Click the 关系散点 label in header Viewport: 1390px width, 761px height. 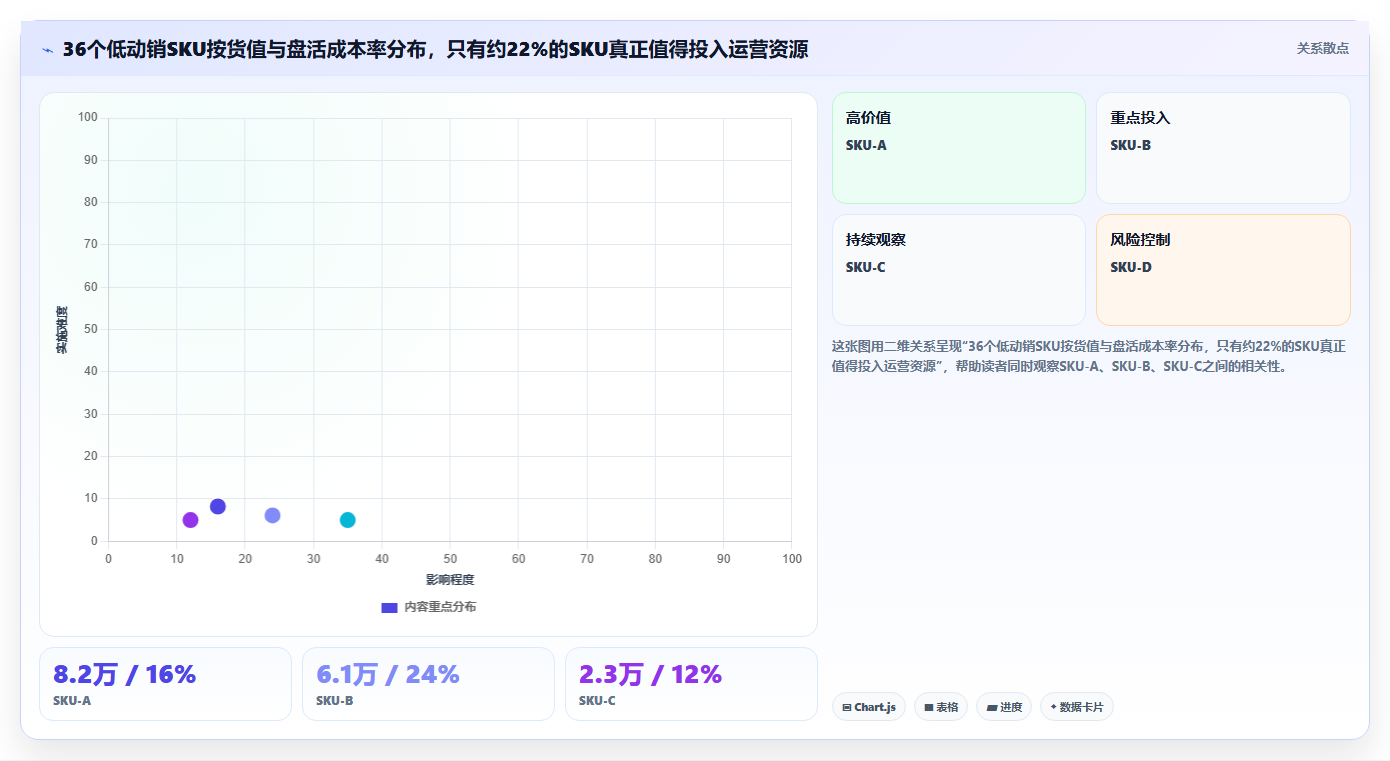click(x=1323, y=48)
